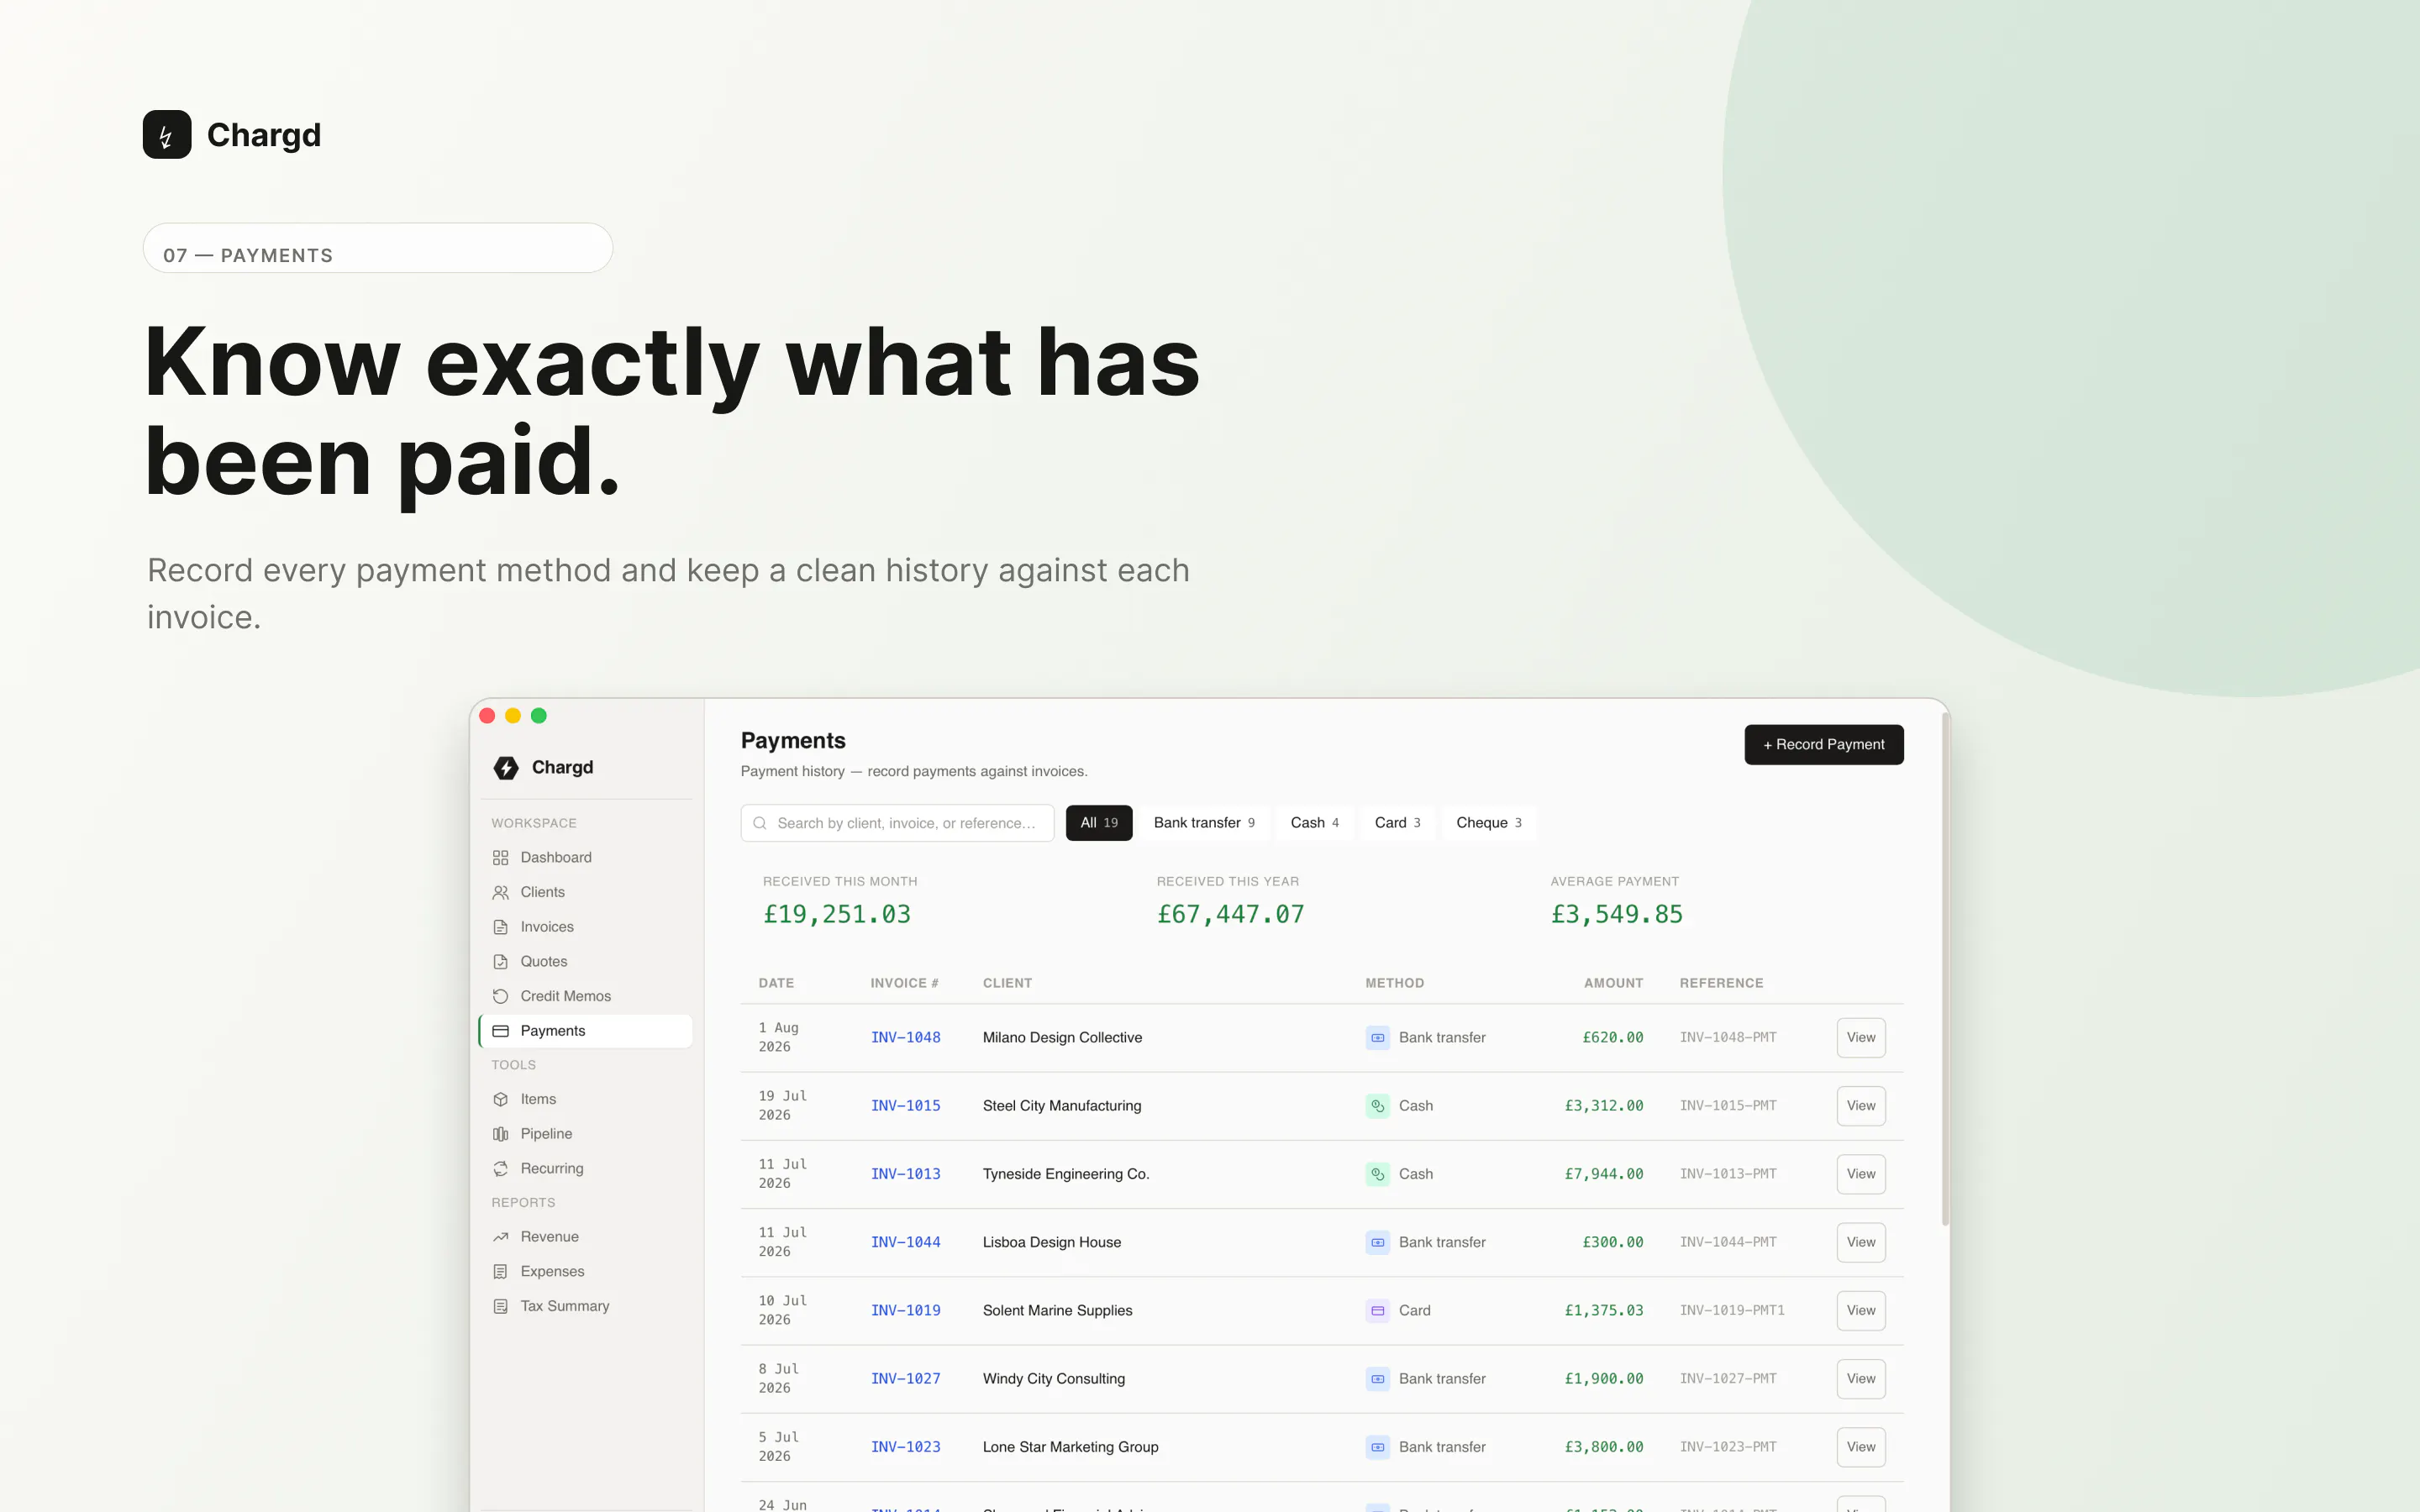This screenshot has width=2420, height=1512.
Task: Navigate to Quotes in the sidebar
Action: (x=586, y=961)
